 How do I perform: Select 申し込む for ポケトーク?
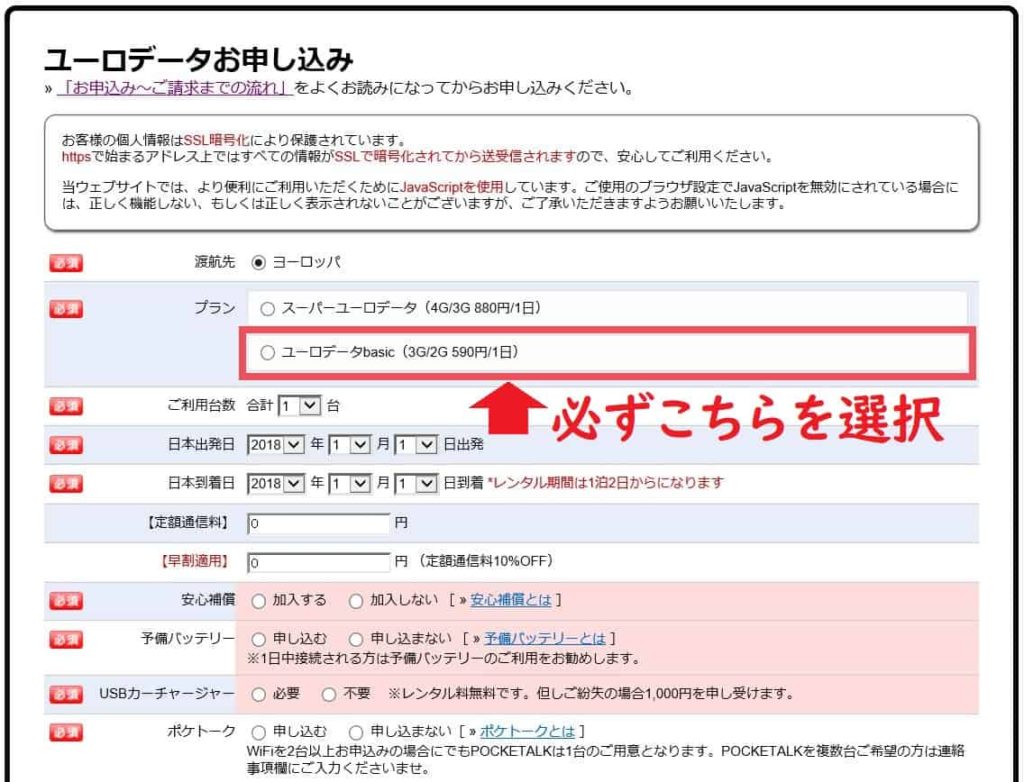coord(259,732)
